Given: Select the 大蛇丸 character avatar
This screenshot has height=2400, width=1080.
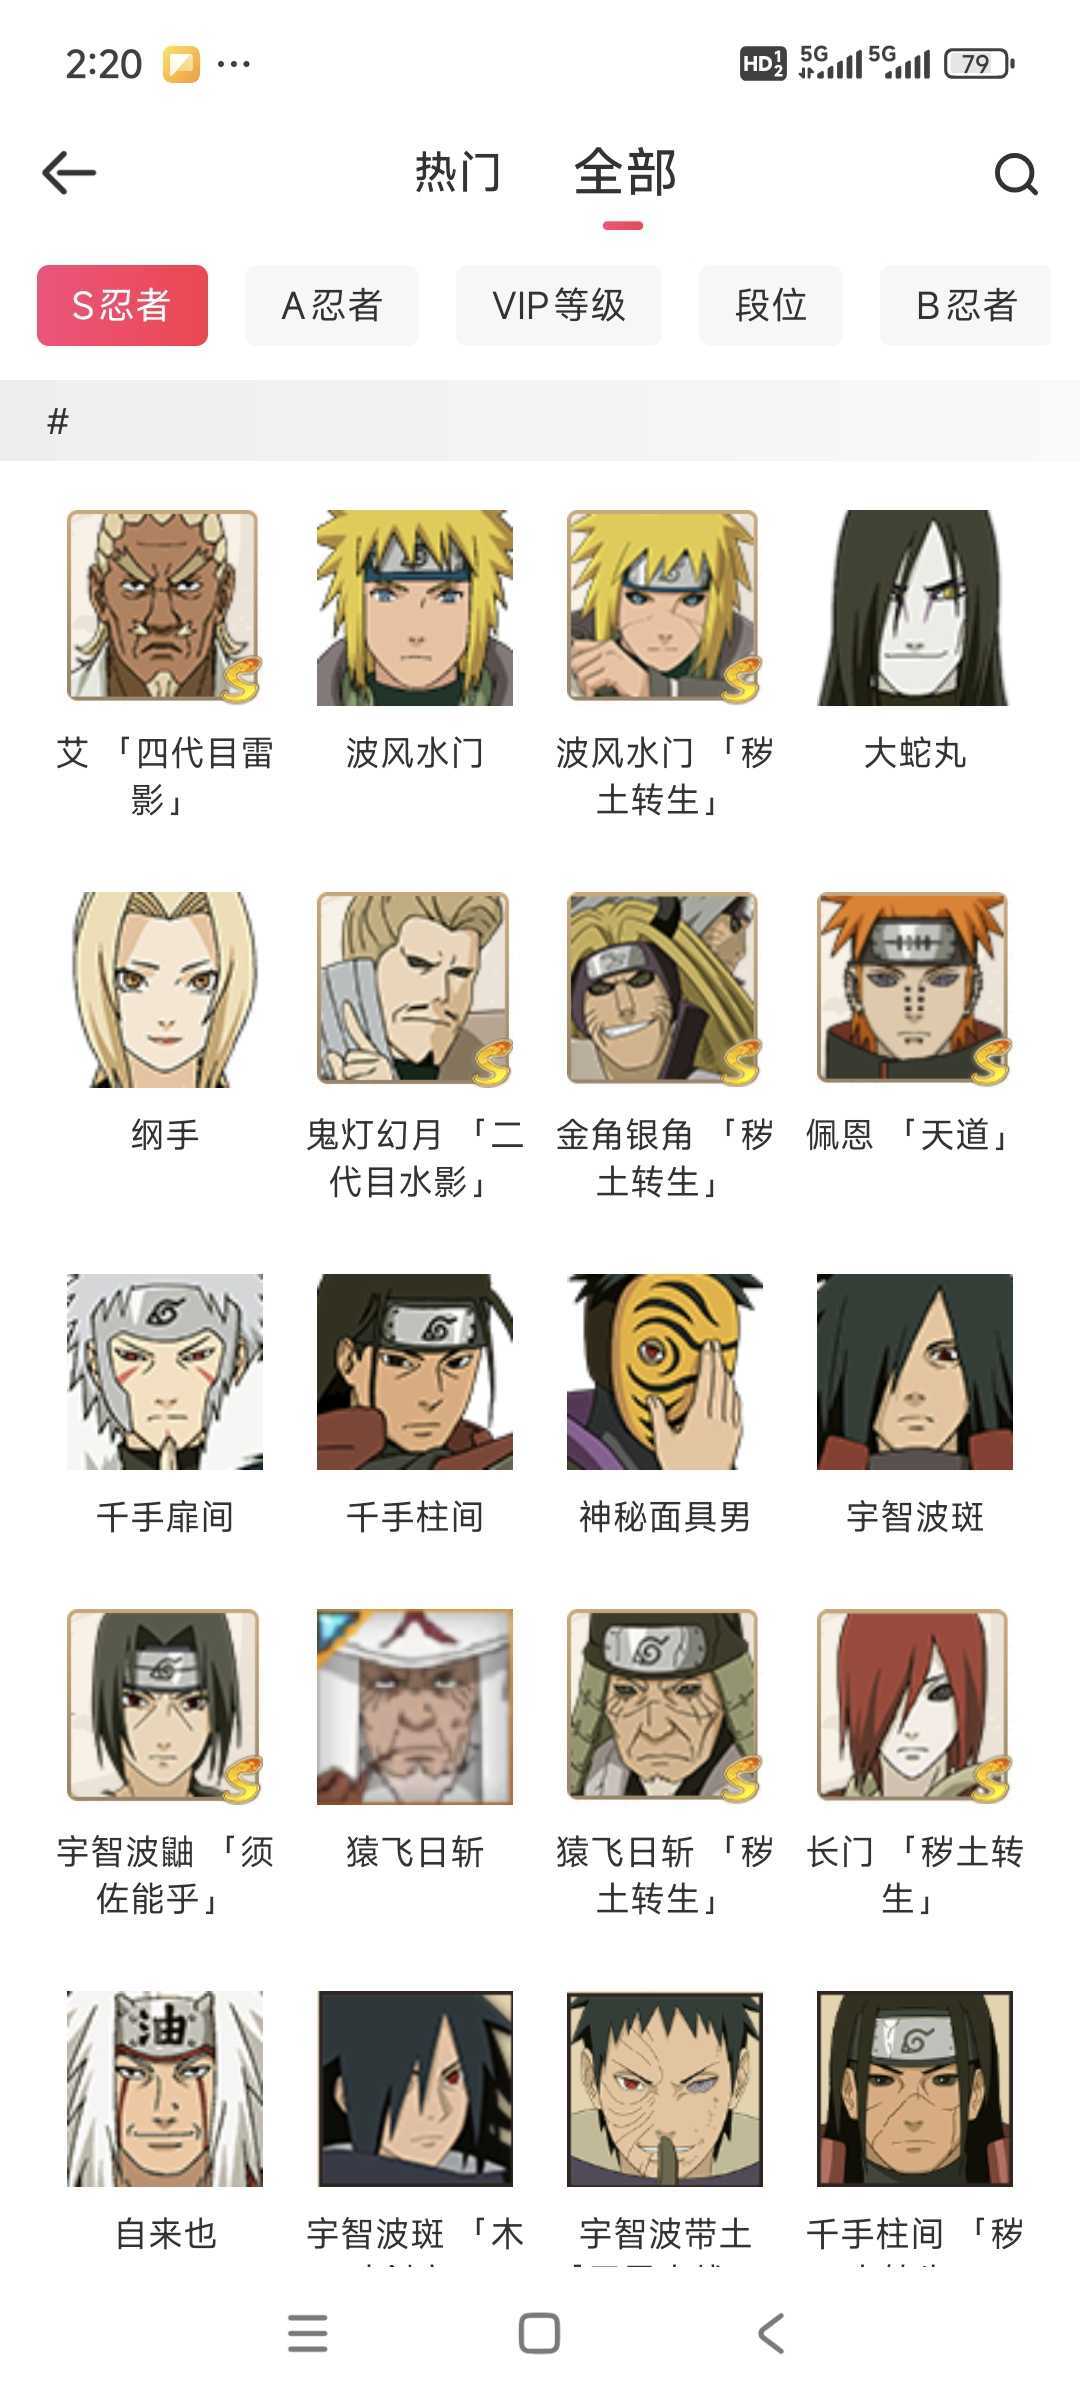Looking at the screenshot, I should [914, 608].
